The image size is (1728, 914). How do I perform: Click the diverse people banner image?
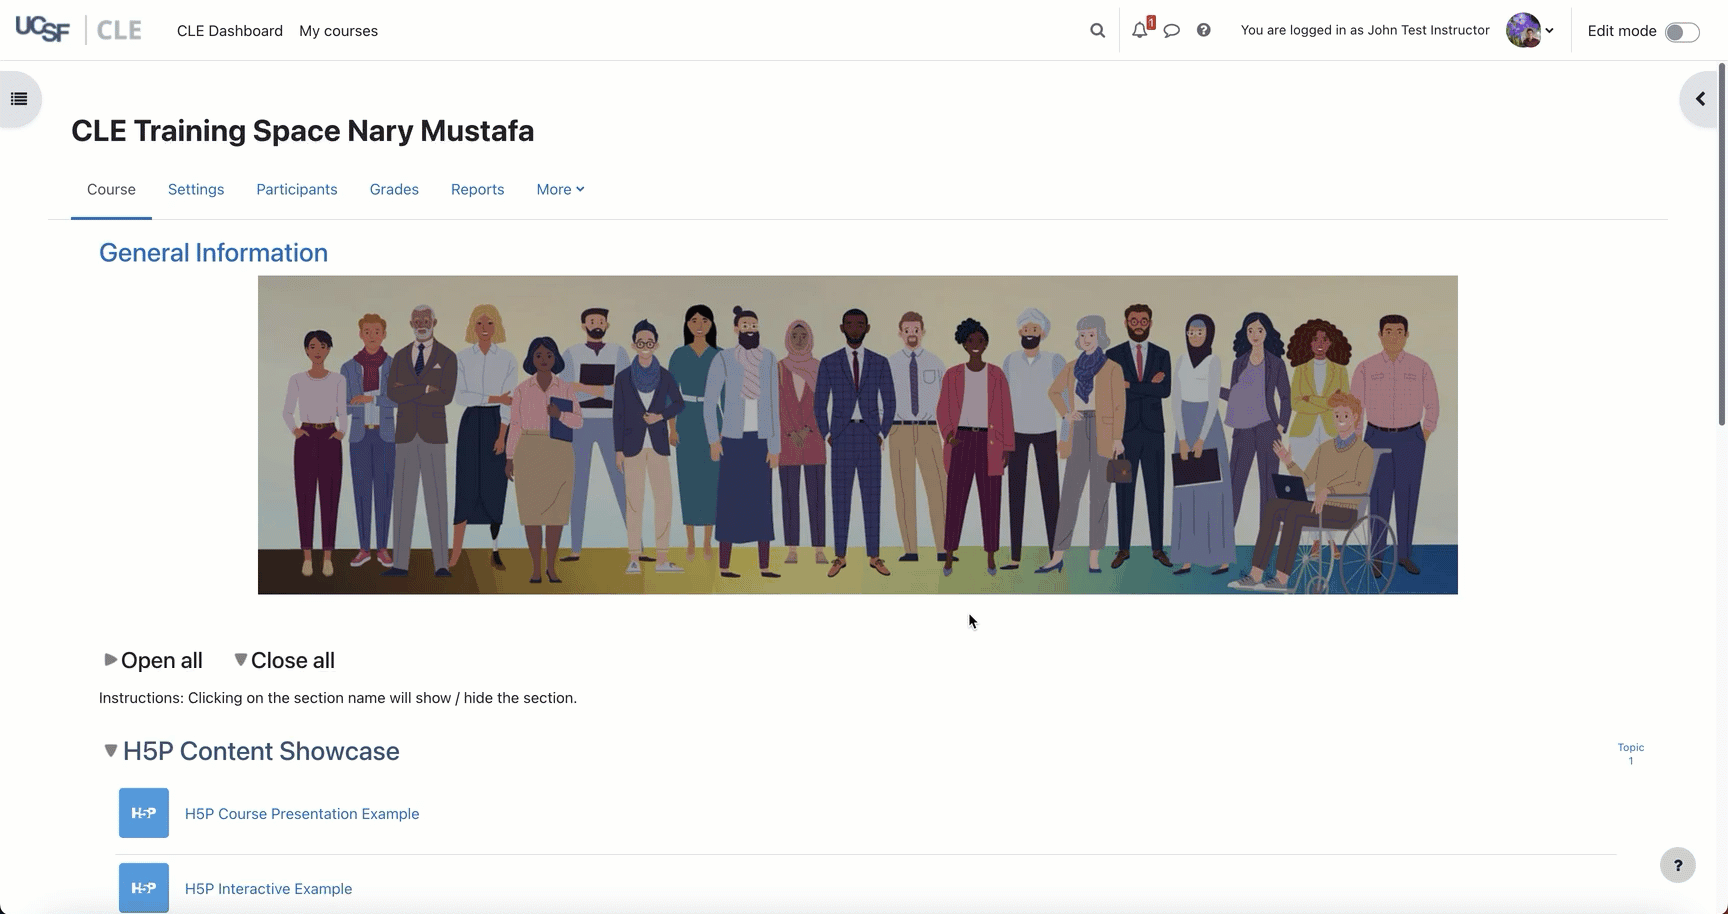pos(857,435)
